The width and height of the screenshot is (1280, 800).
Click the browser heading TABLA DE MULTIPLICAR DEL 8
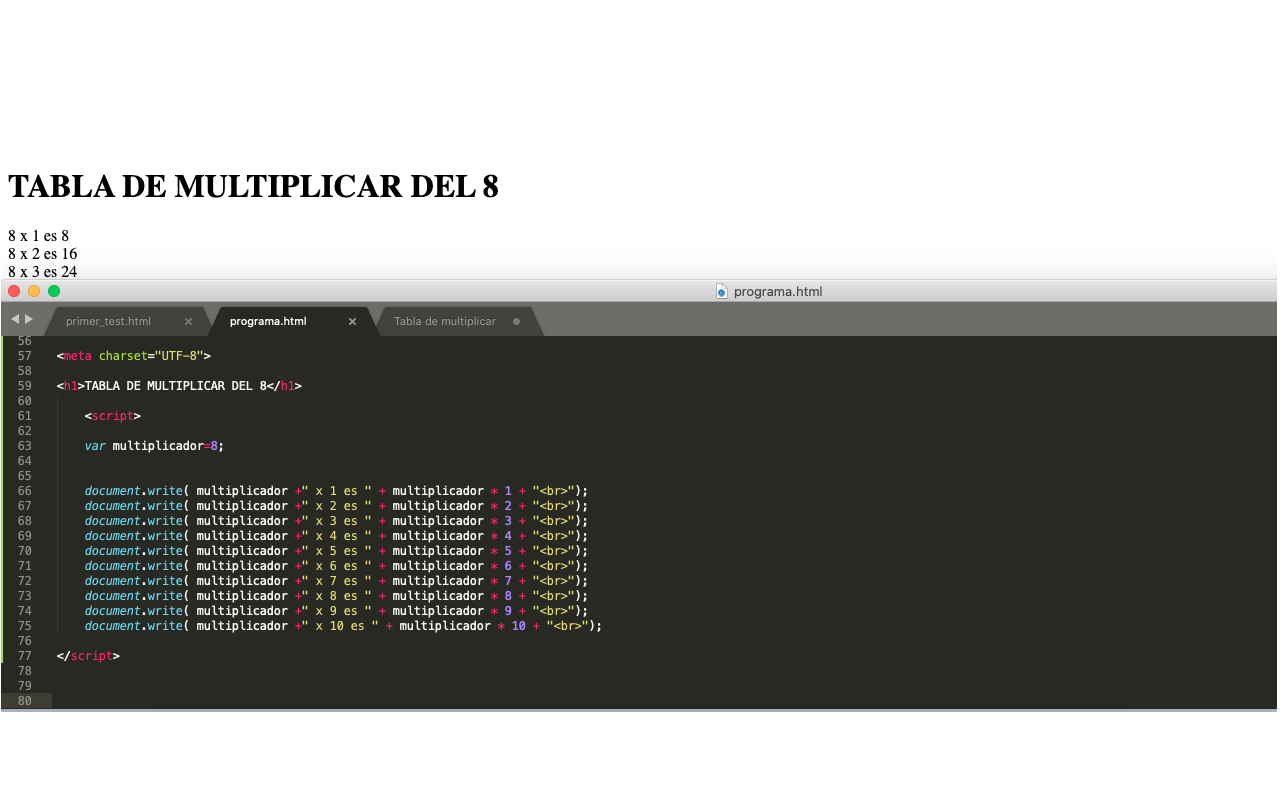pyautogui.click(x=253, y=186)
